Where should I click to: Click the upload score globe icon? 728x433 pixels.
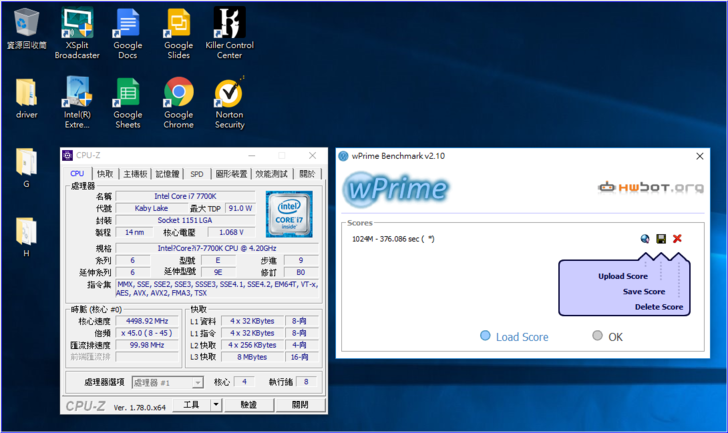[x=646, y=239]
